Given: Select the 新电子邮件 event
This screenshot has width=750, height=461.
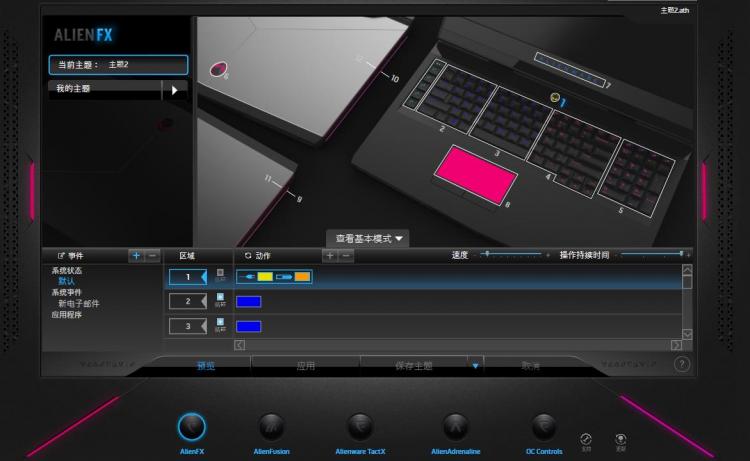Looking at the screenshot, I should coord(78,303).
